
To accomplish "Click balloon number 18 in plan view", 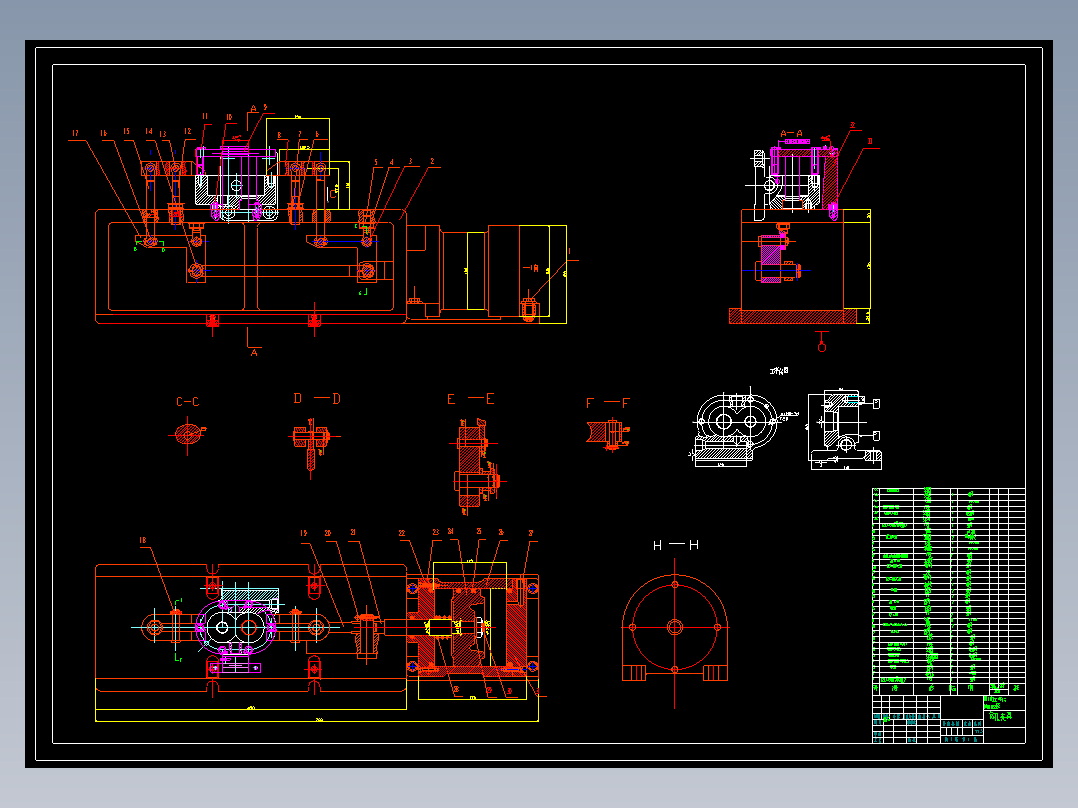I will click(x=143, y=540).
